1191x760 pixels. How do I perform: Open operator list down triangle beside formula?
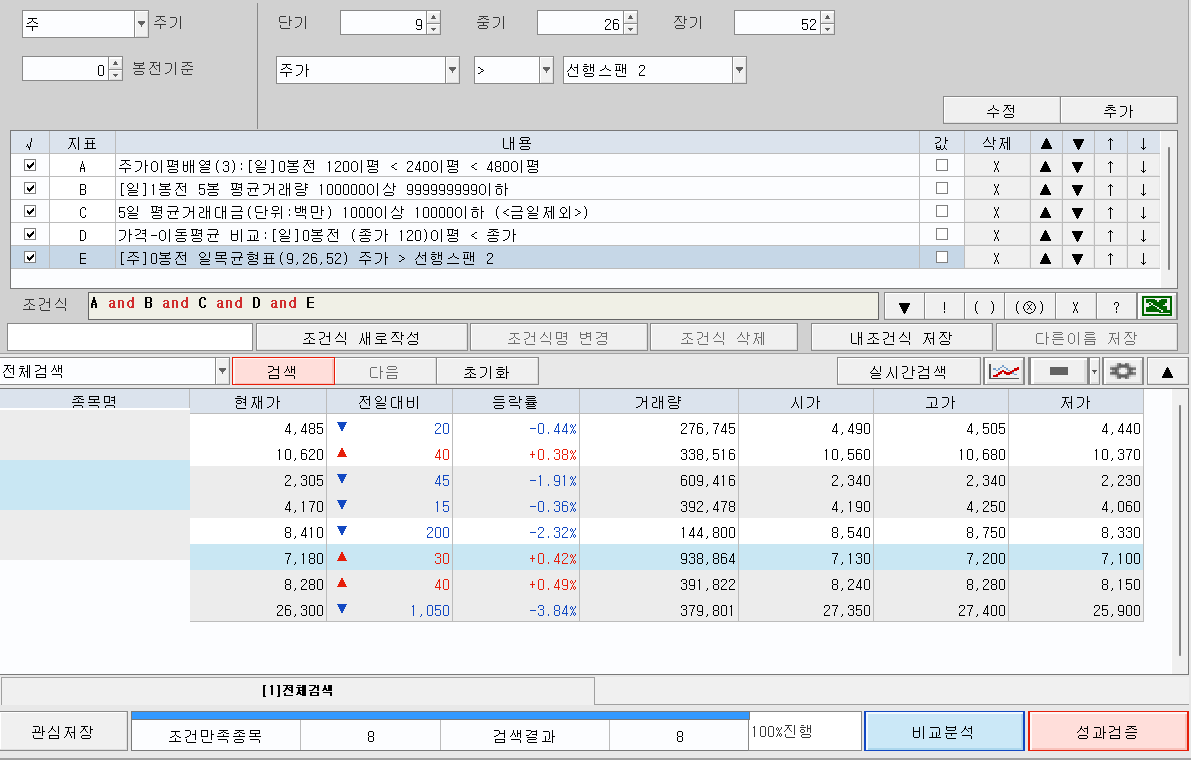(x=904, y=307)
